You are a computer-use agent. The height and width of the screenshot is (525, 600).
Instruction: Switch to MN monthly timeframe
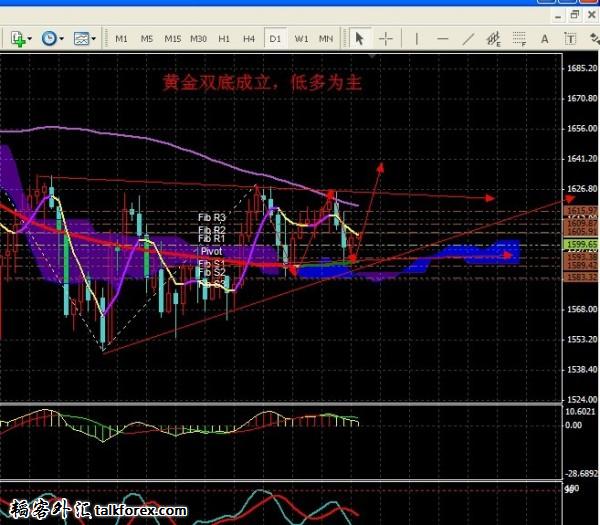pyautogui.click(x=326, y=39)
